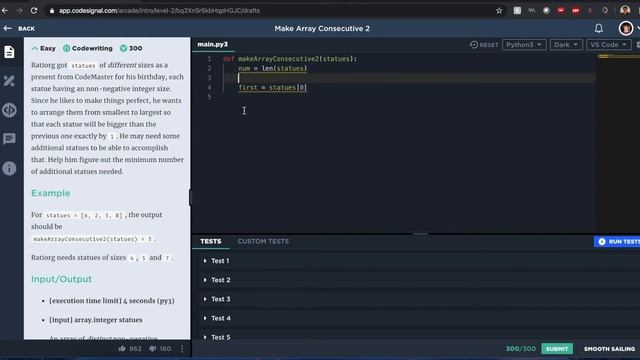Expand Test 2

(x=217, y=280)
